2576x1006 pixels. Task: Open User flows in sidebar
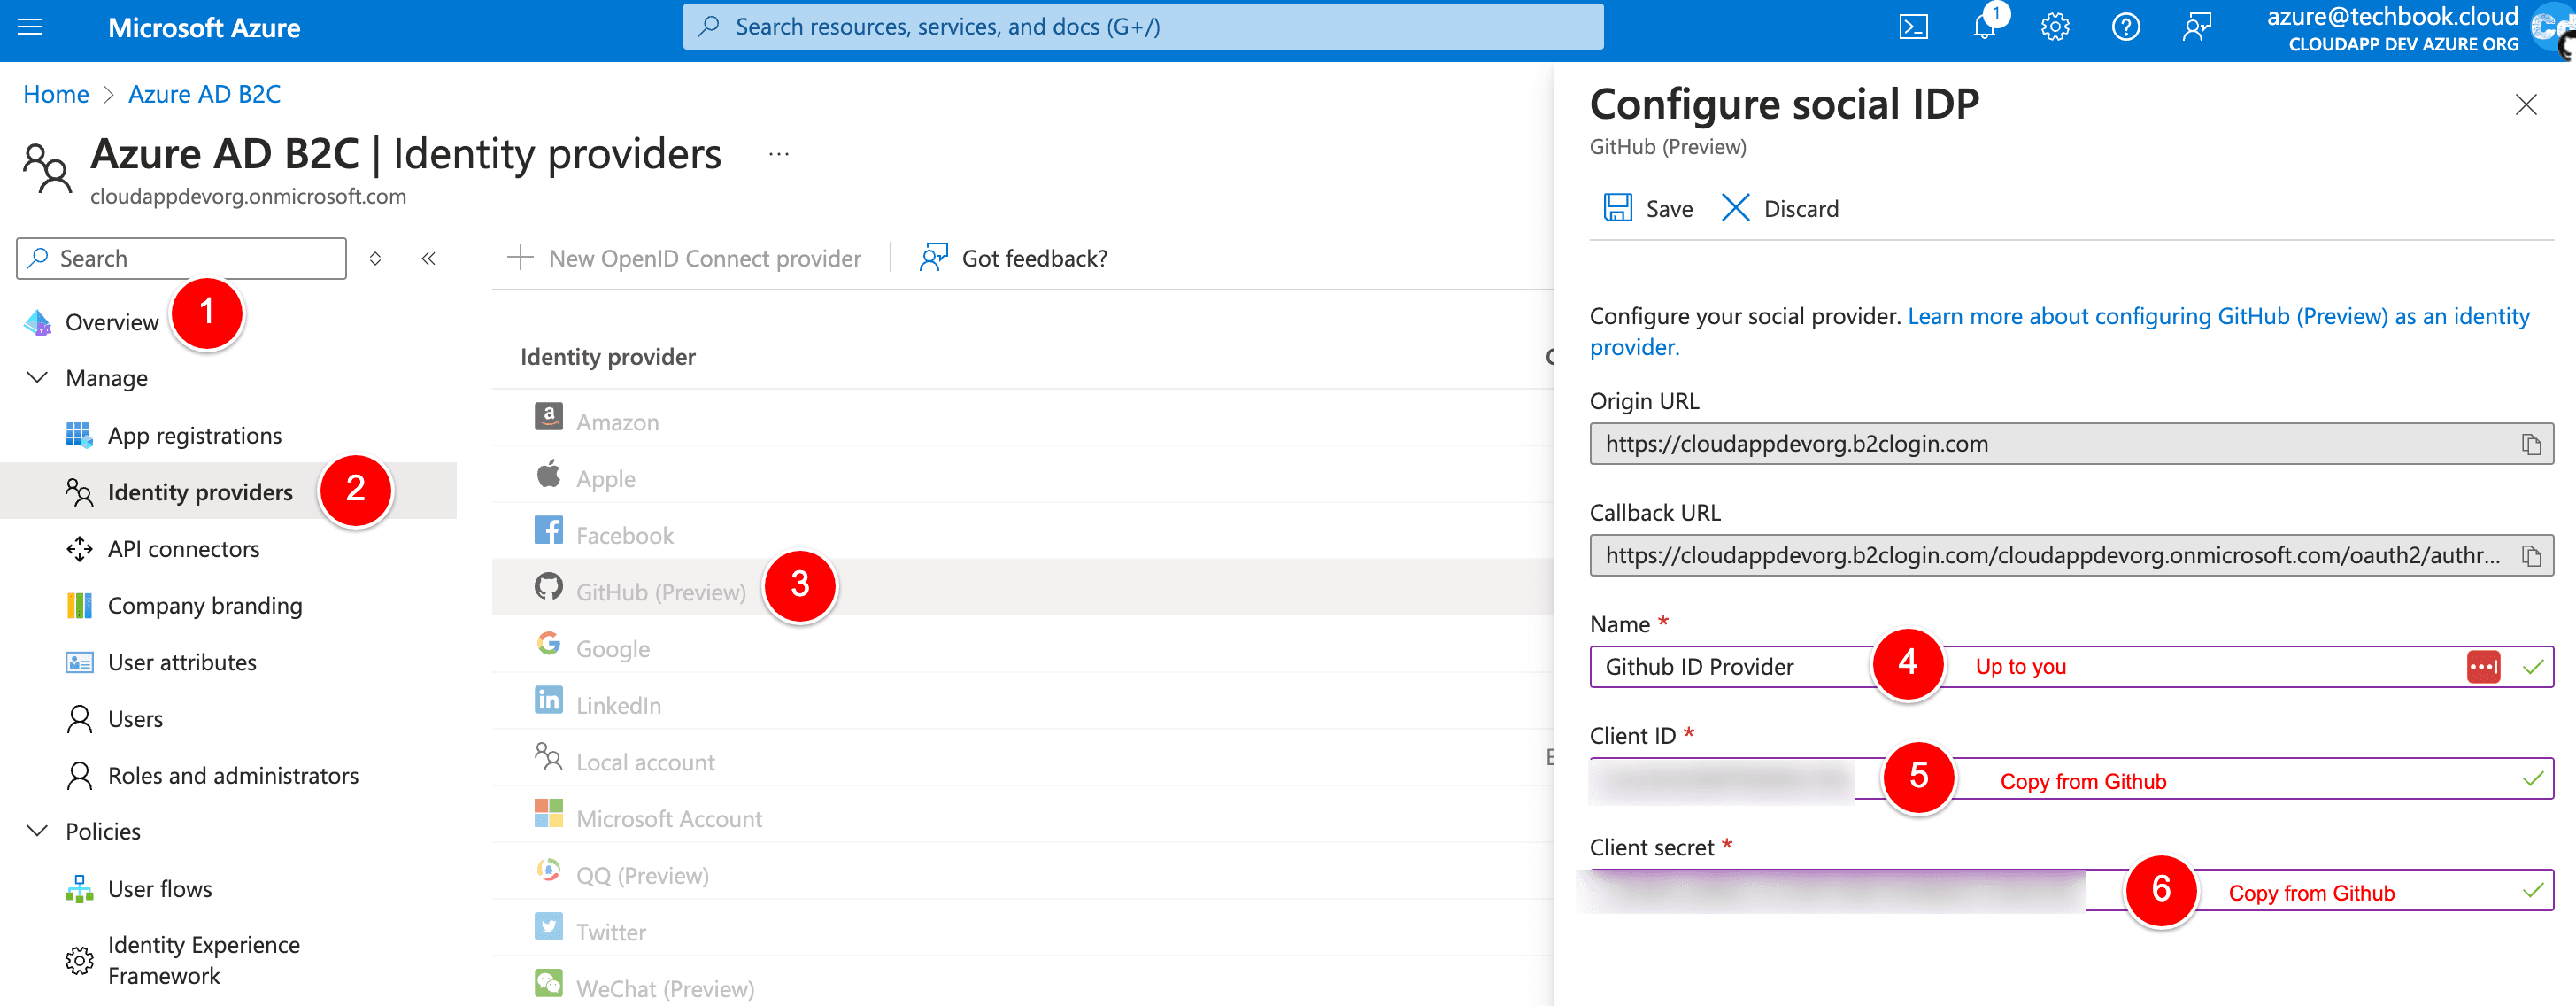(x=160, y=889)
